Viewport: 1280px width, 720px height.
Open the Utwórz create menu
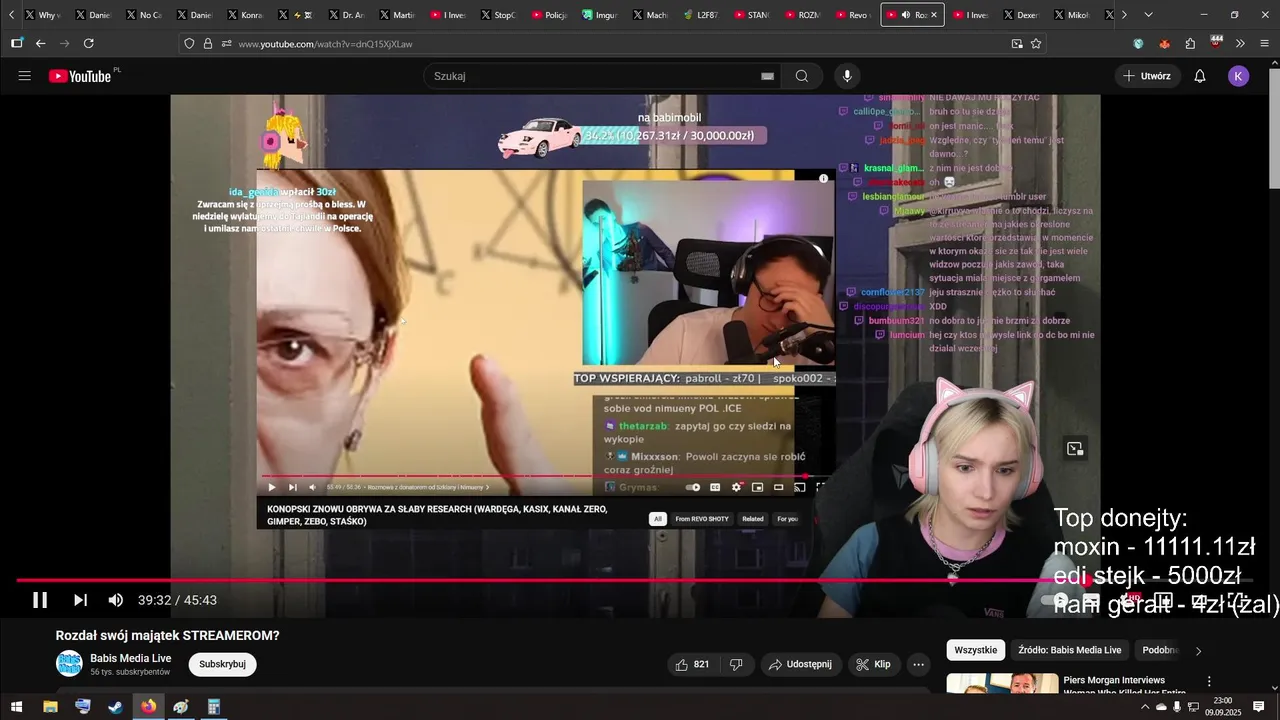pos(1147,76)
